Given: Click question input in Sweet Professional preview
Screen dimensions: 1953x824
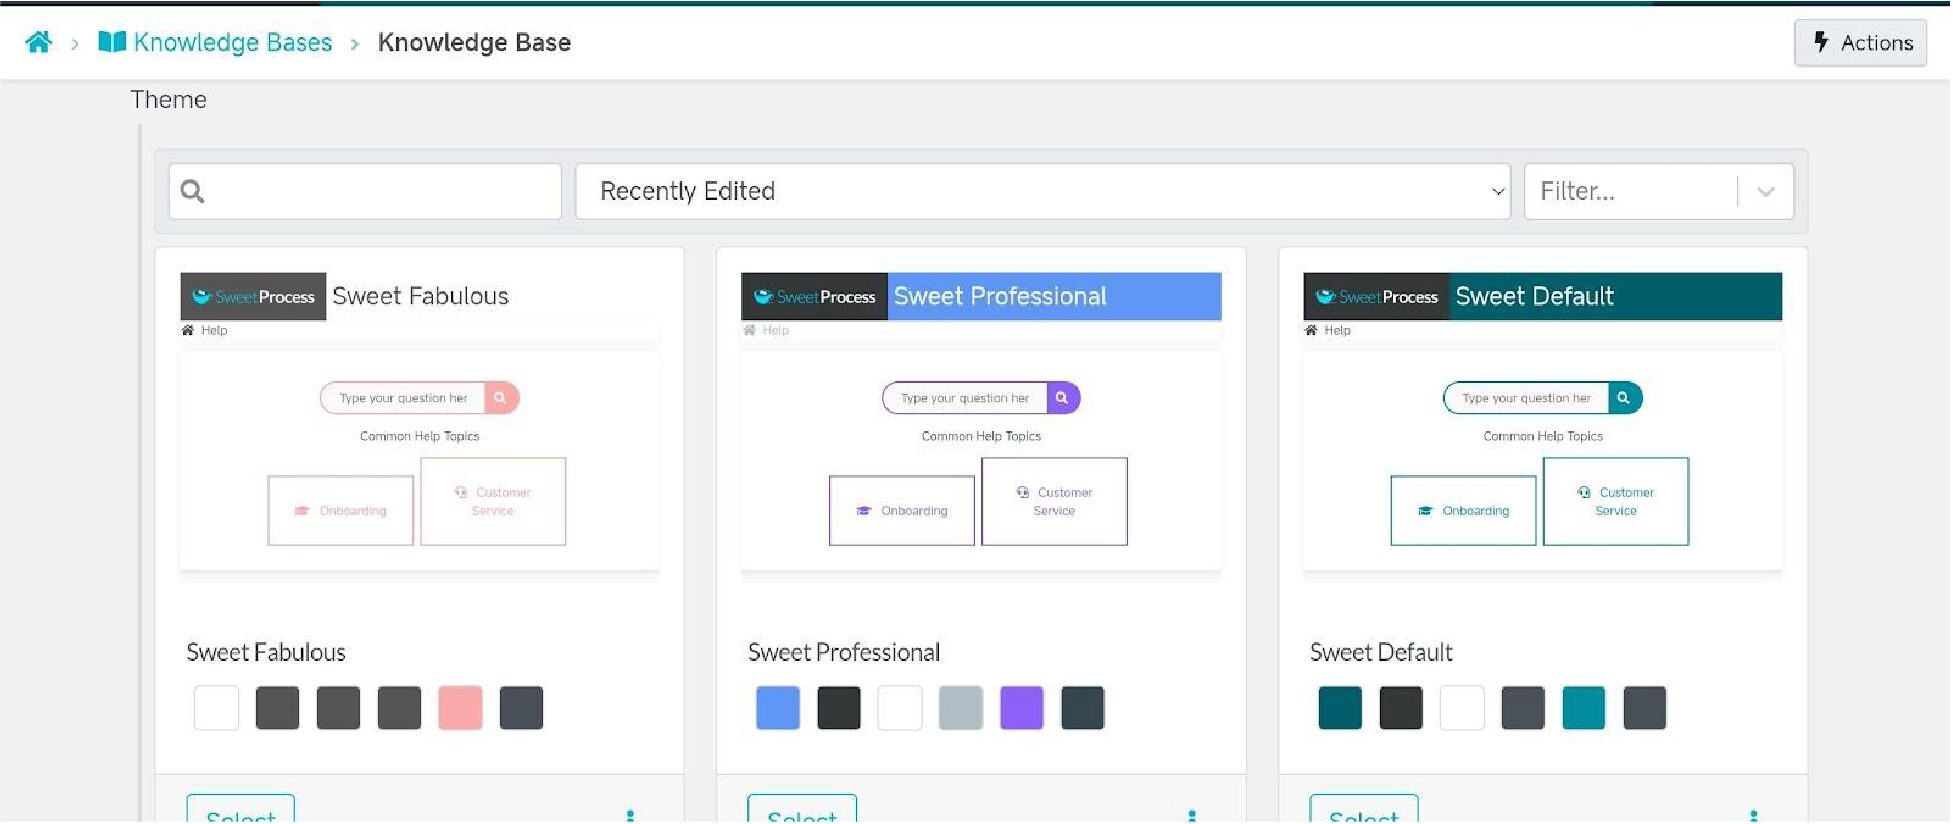Looking at the screenshot, I should coord(965,398).
